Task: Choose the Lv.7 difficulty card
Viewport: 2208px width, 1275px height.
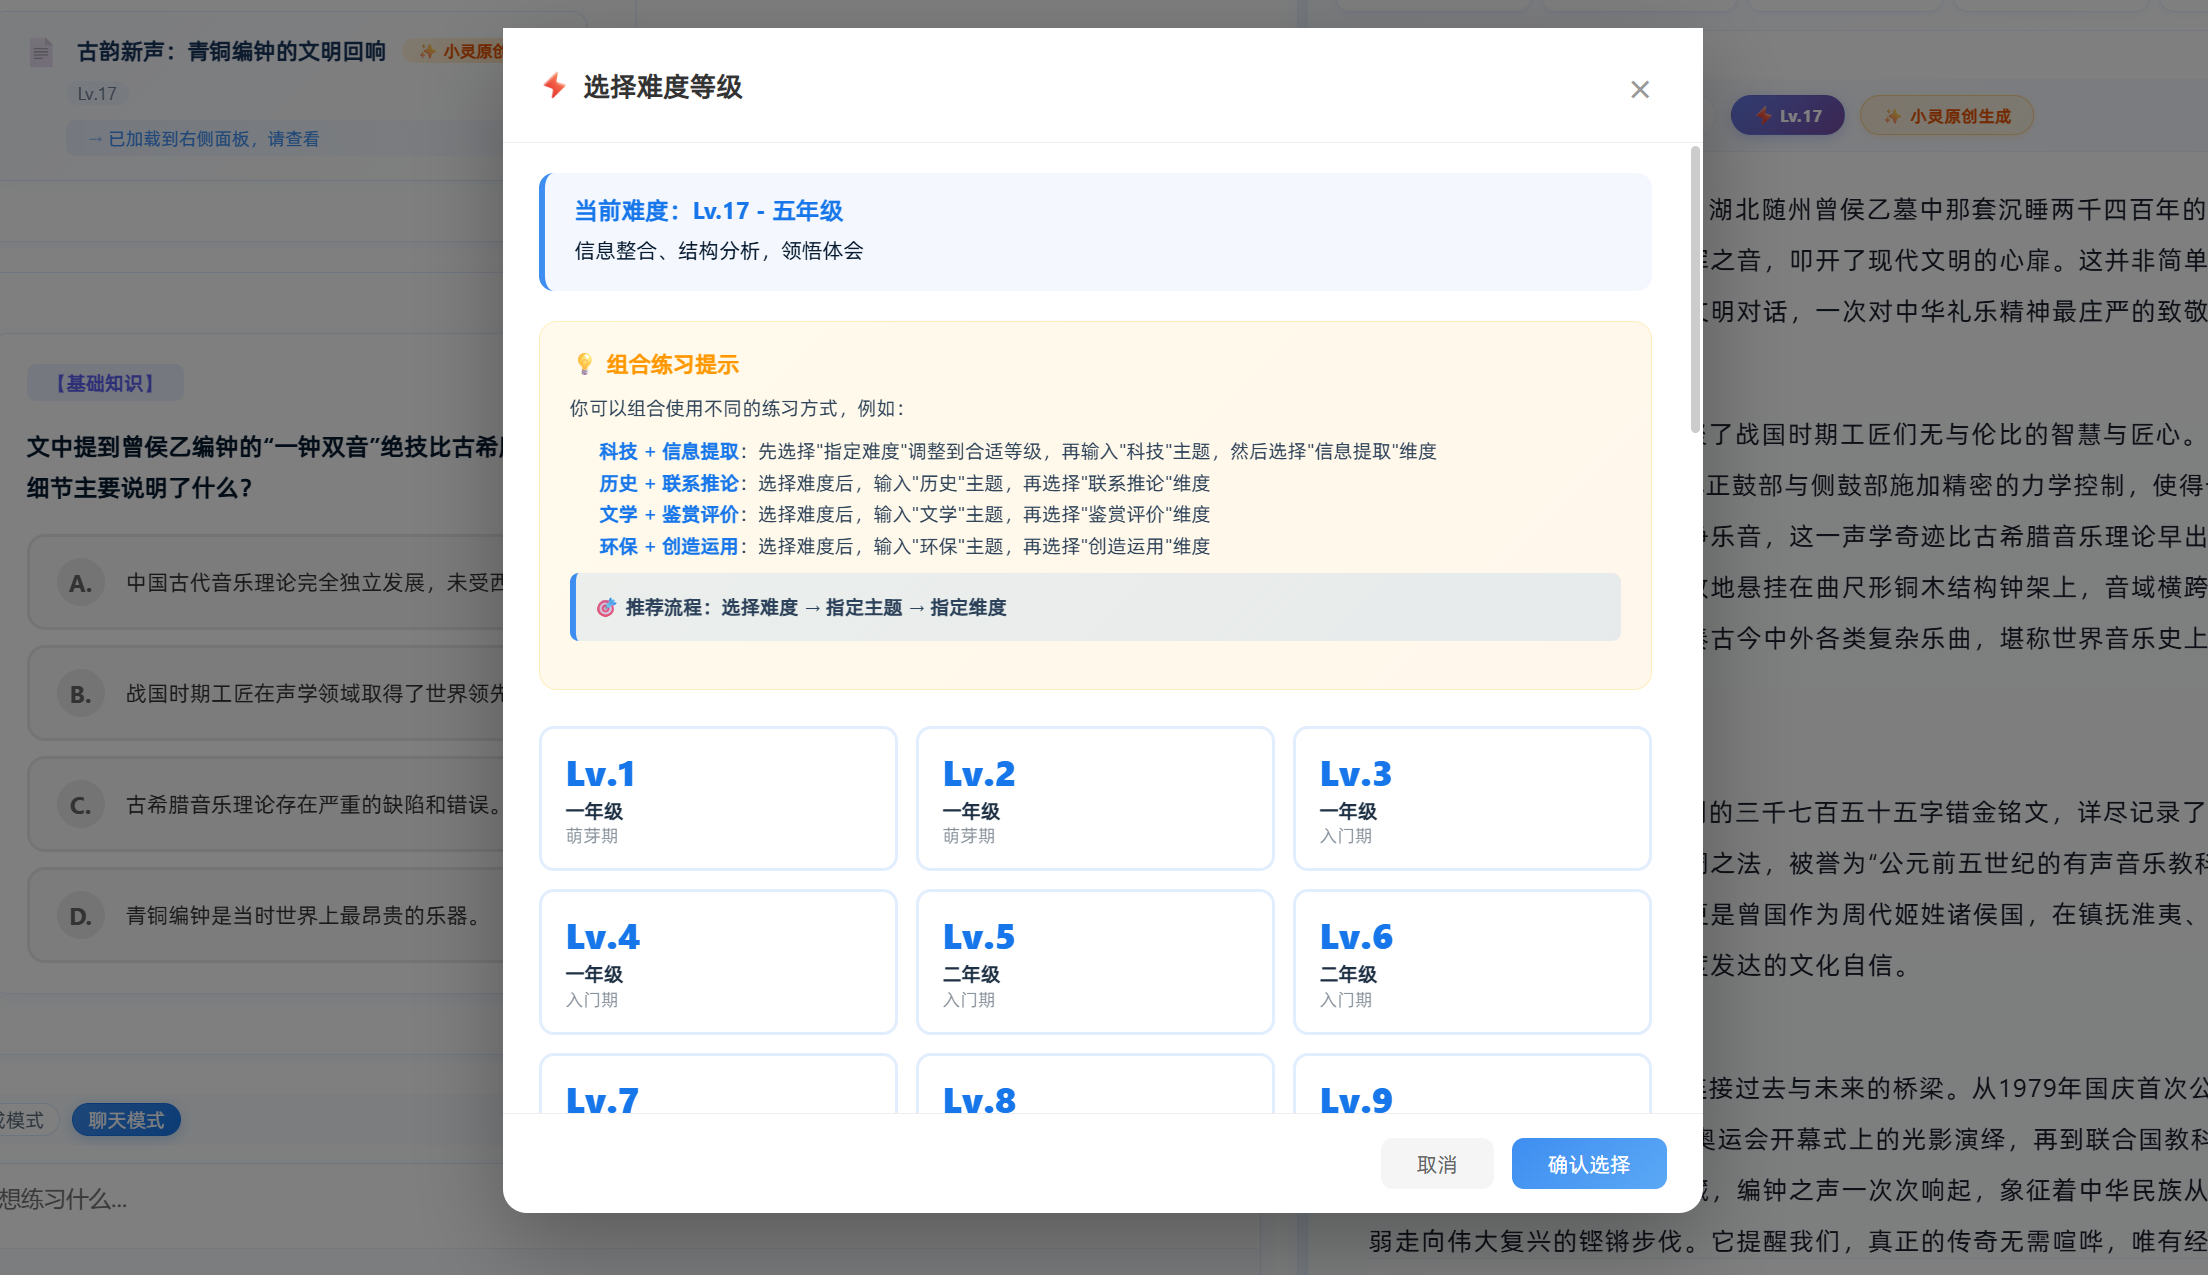Action: (718, 1084)
